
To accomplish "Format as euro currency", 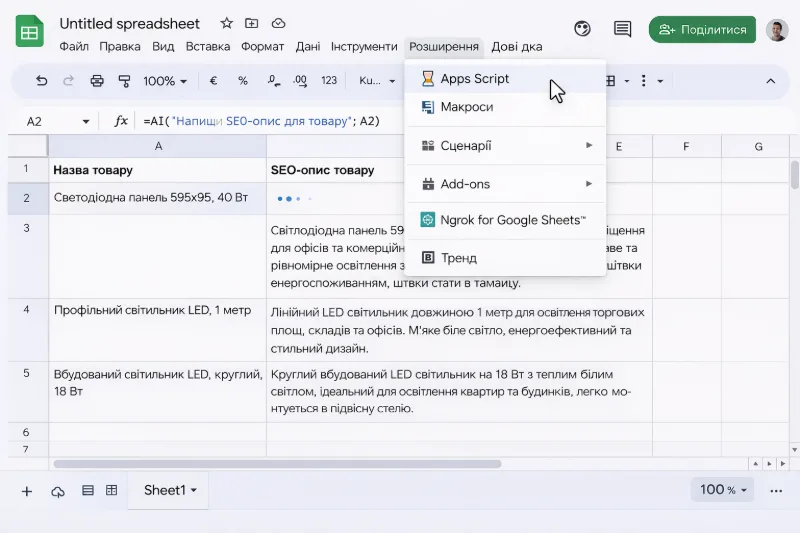I will coord(213,81).
